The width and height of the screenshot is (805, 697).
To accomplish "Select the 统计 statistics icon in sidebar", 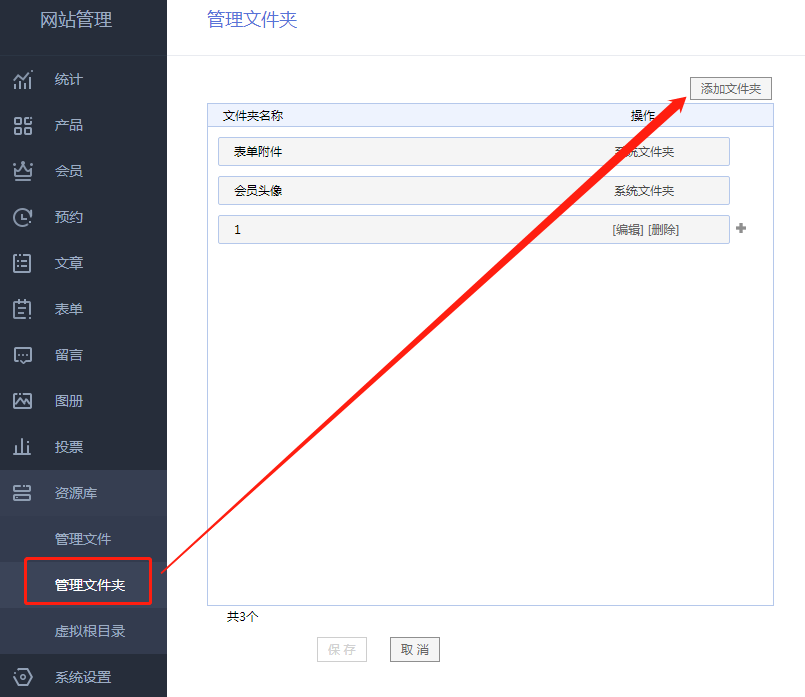I will tap(22, 79).
